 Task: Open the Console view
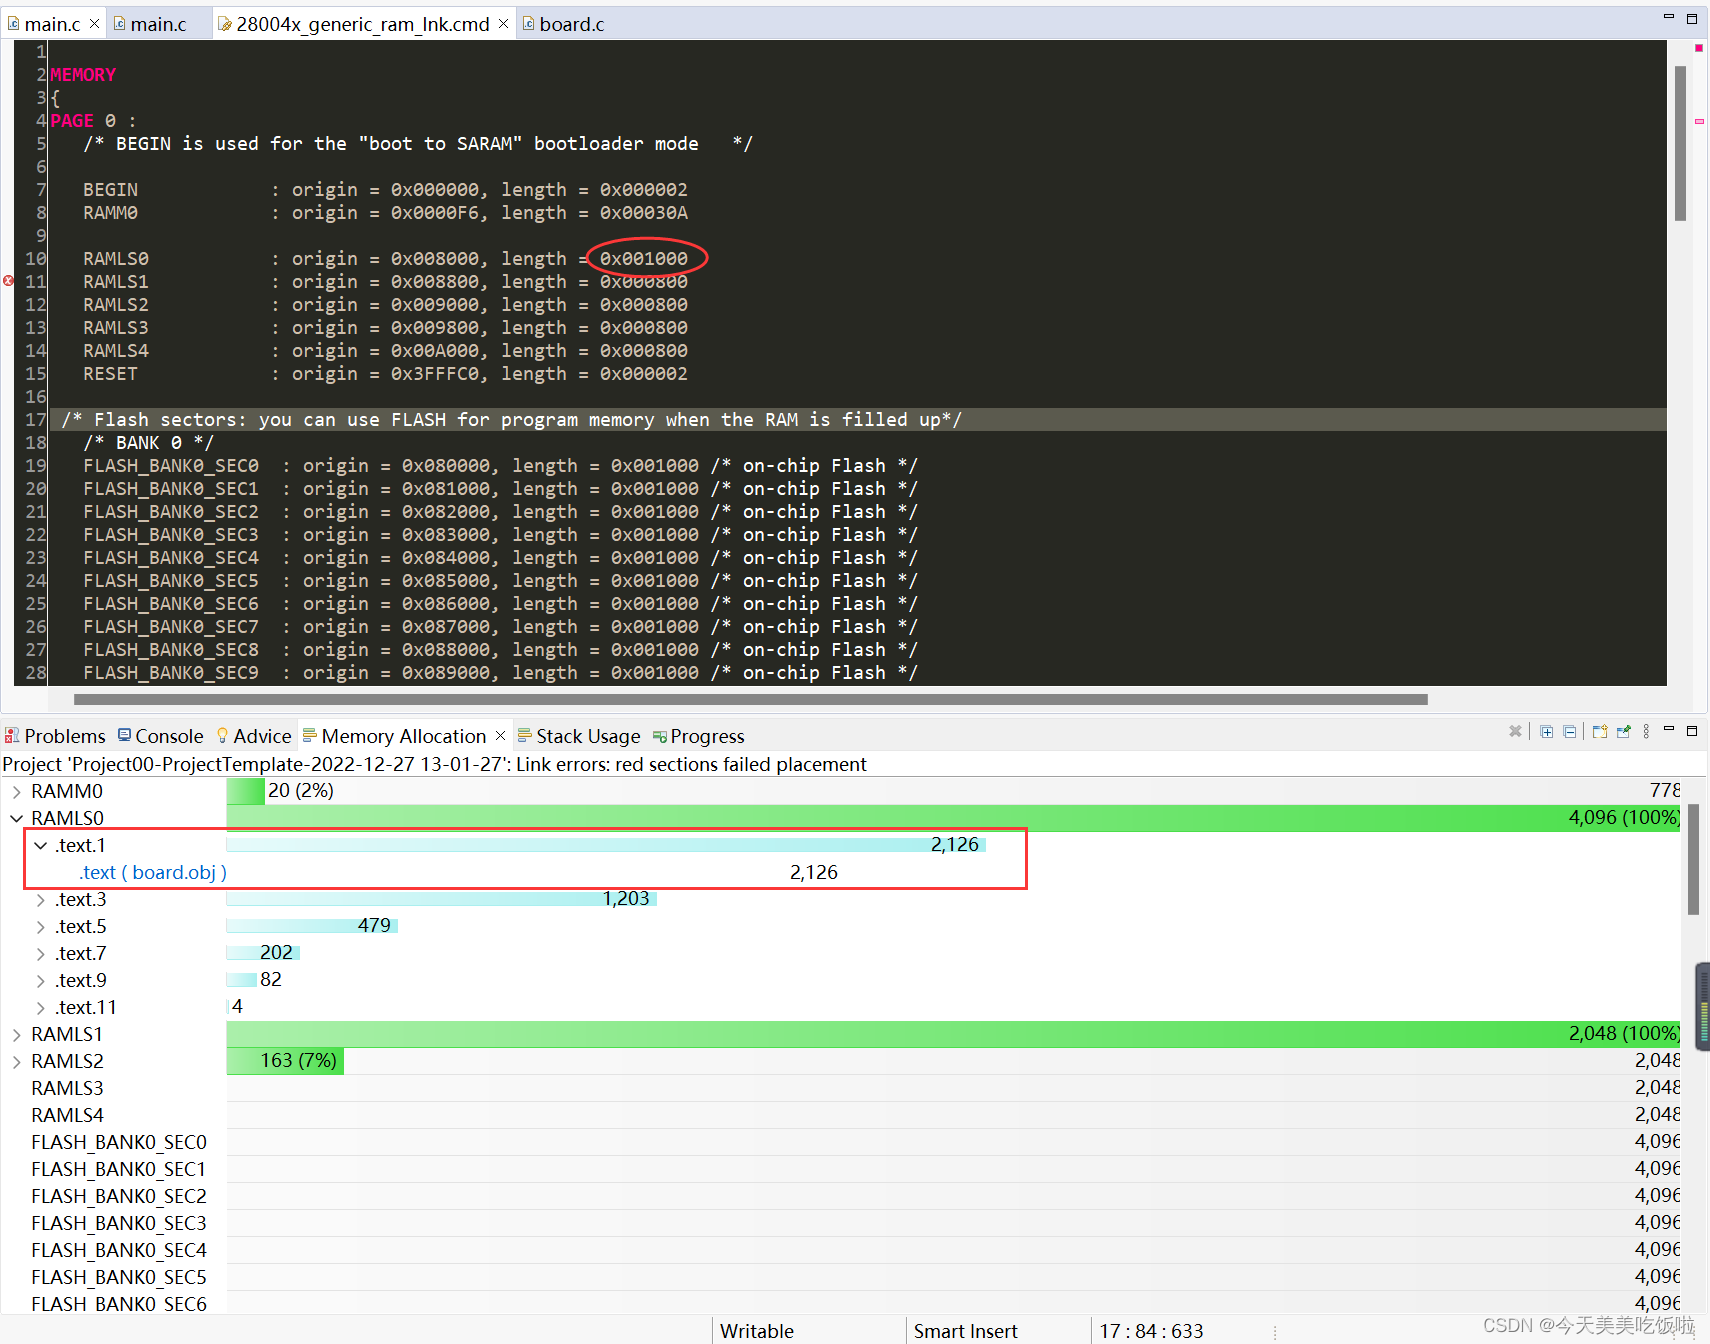[x=168, y=736]
